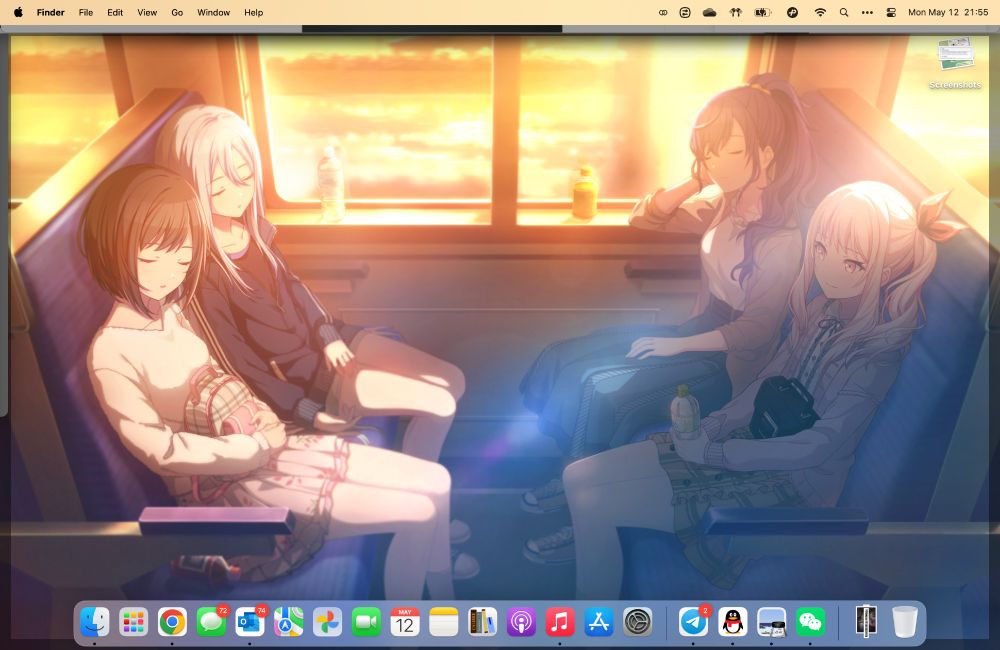Open the File menu
Viewport: 1000px width, 650px height.
coord(85,12)
